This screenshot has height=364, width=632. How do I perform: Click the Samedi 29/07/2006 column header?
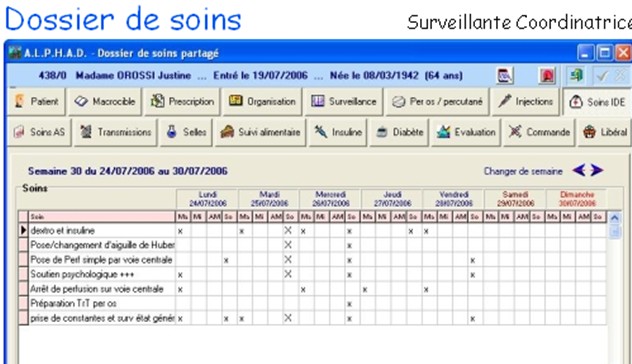515,199
